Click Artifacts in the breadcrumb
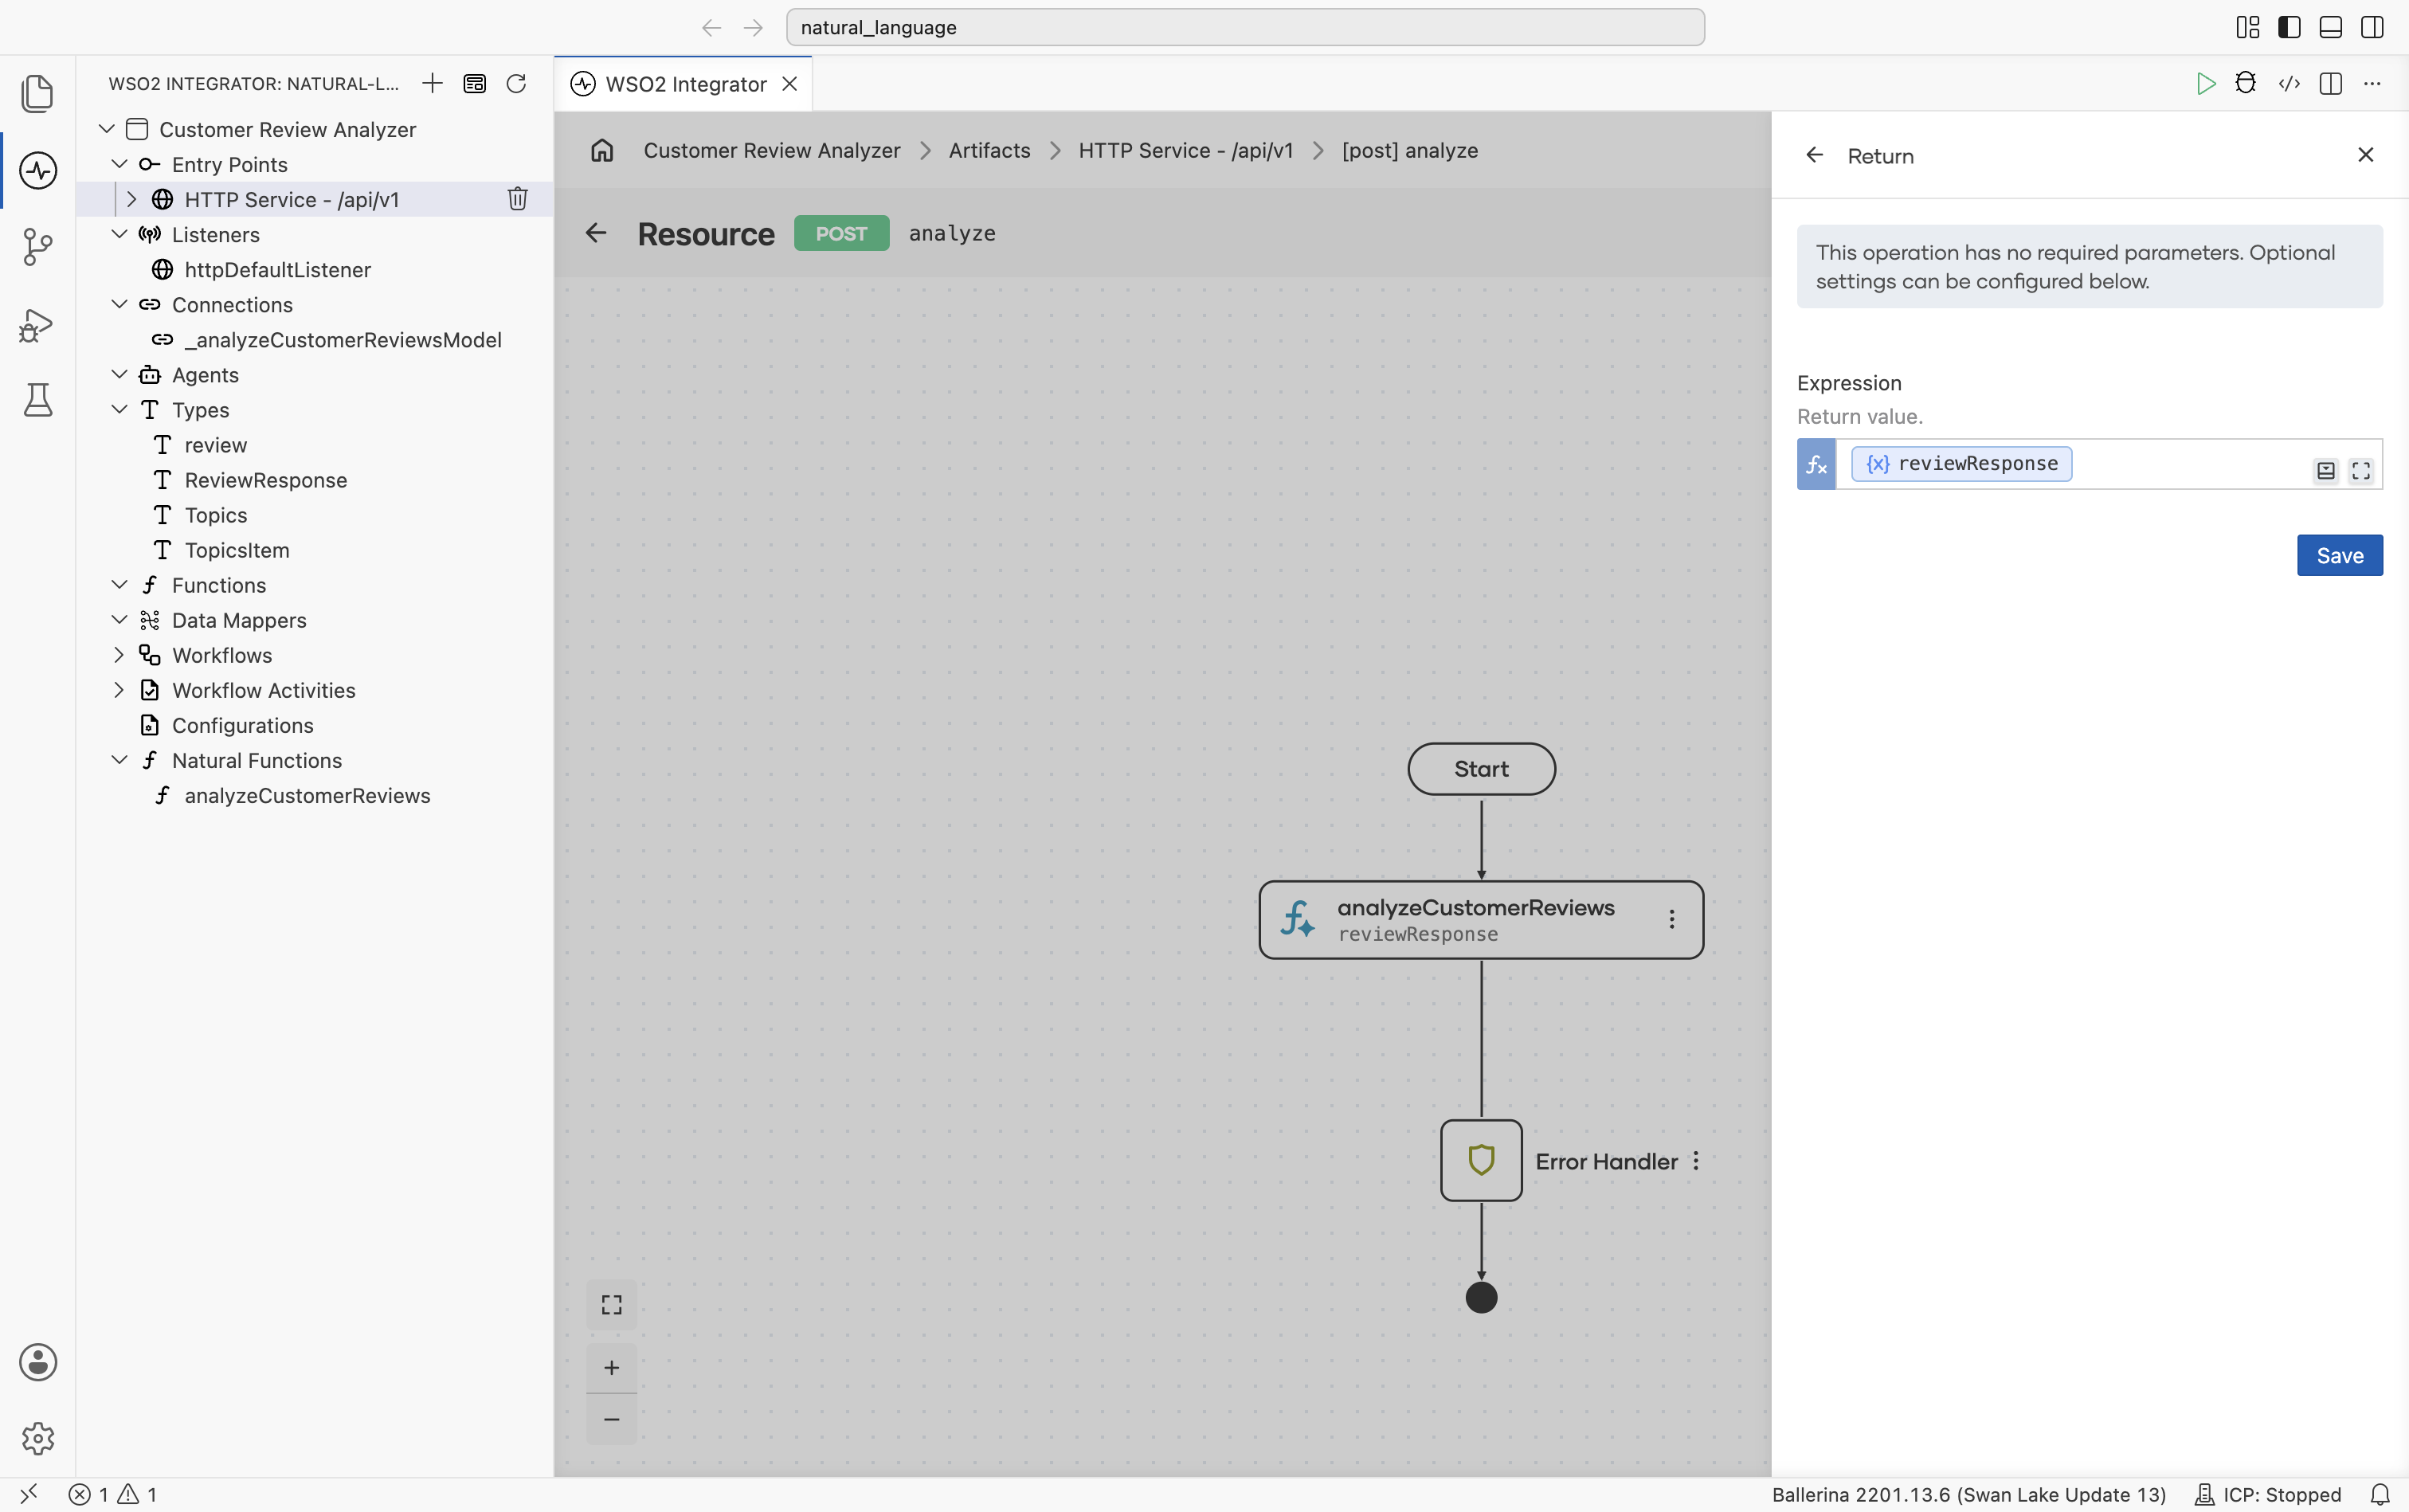 coord(989,150)
